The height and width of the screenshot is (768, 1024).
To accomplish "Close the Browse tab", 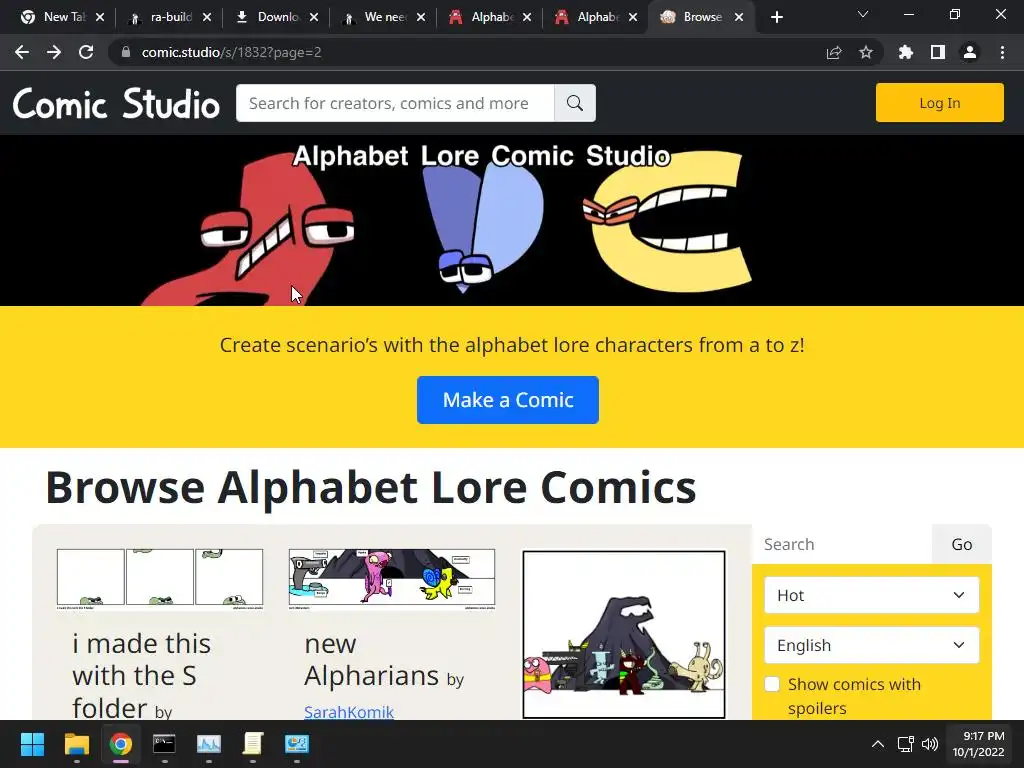I will point(739,17).
